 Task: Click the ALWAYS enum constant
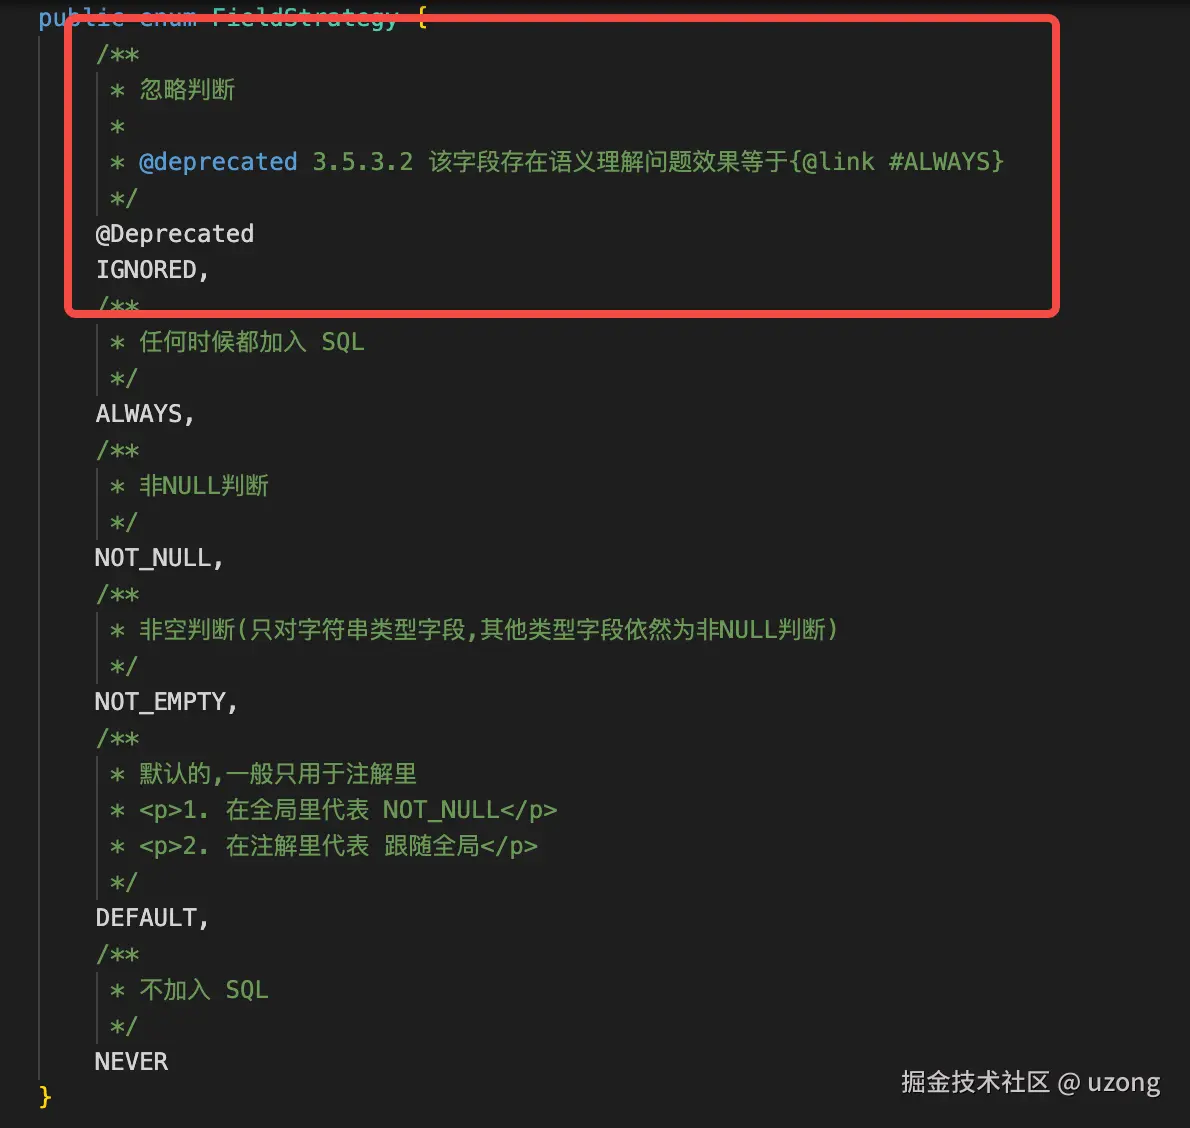point(143,414)
